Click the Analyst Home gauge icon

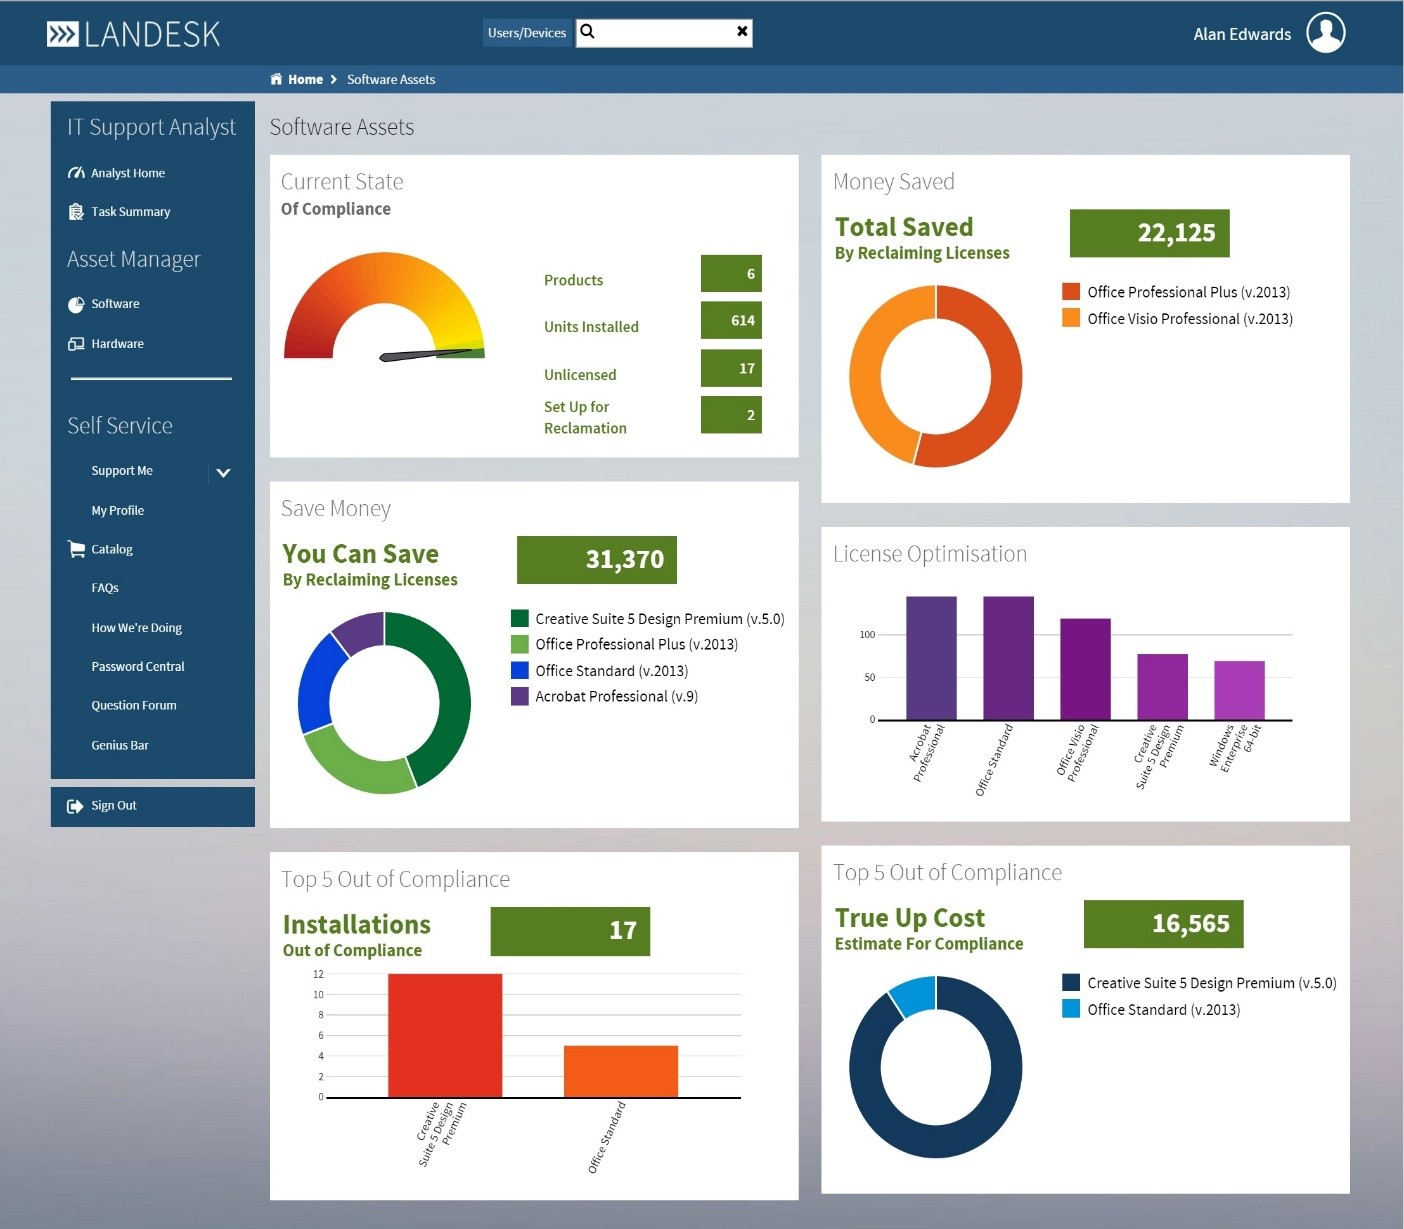pyautogui.click(x=76, y=173)
